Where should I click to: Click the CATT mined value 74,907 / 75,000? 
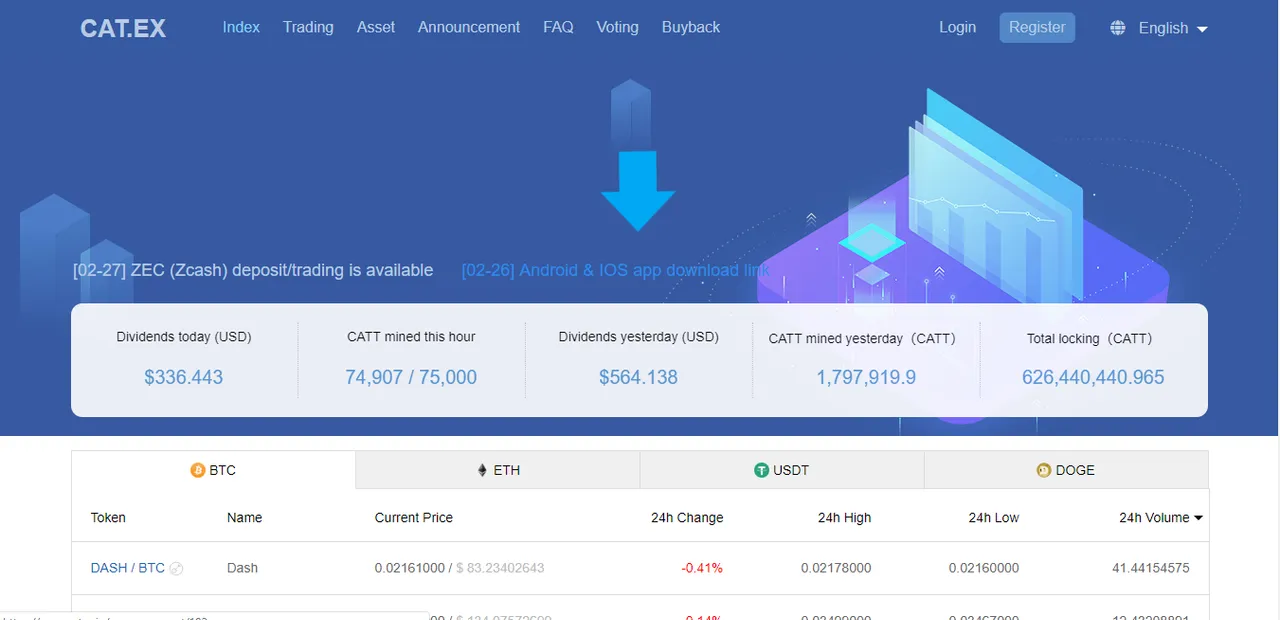tap(411, 377)
